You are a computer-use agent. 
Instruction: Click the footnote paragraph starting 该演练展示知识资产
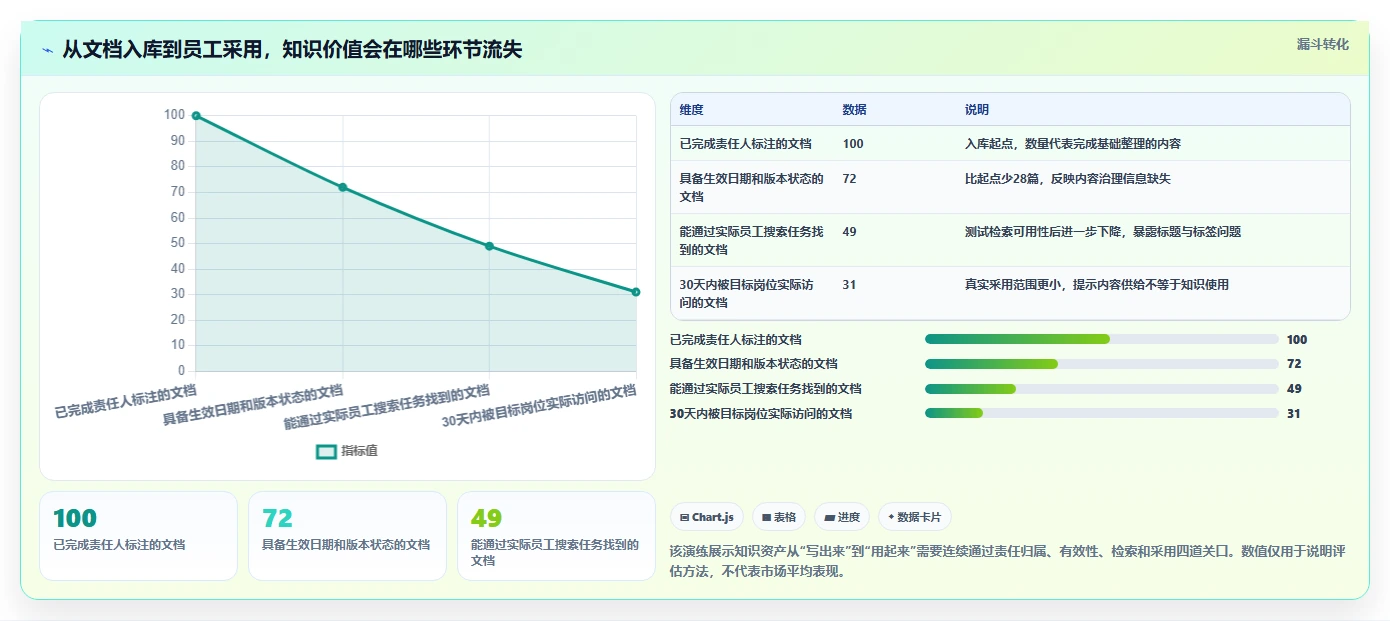[x=1009, y=561]
